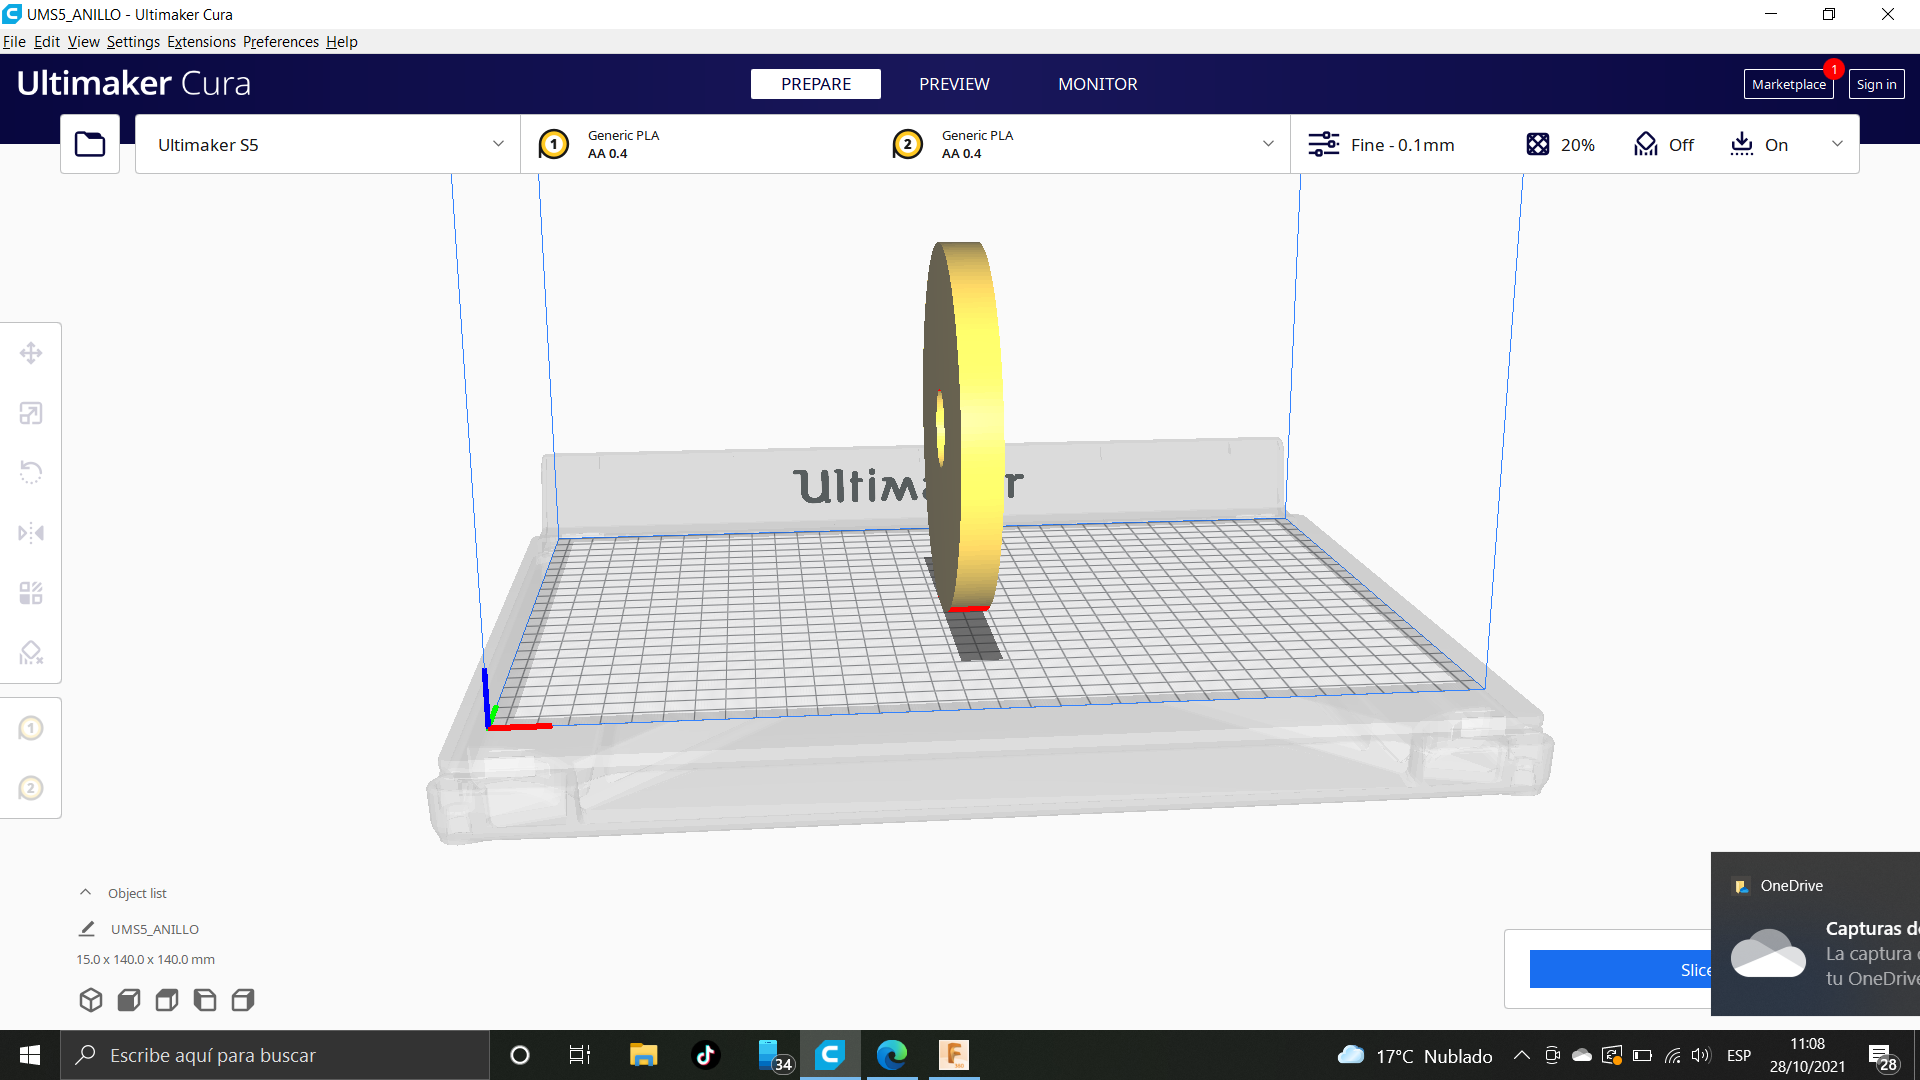Switch to MONITOR stage
Viewport: 1920px width, 1080px height.
click(1098, 84)
